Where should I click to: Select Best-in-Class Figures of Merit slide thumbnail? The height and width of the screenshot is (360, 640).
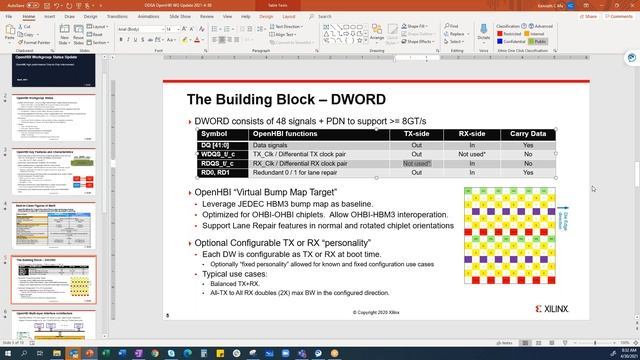(53, 225)
